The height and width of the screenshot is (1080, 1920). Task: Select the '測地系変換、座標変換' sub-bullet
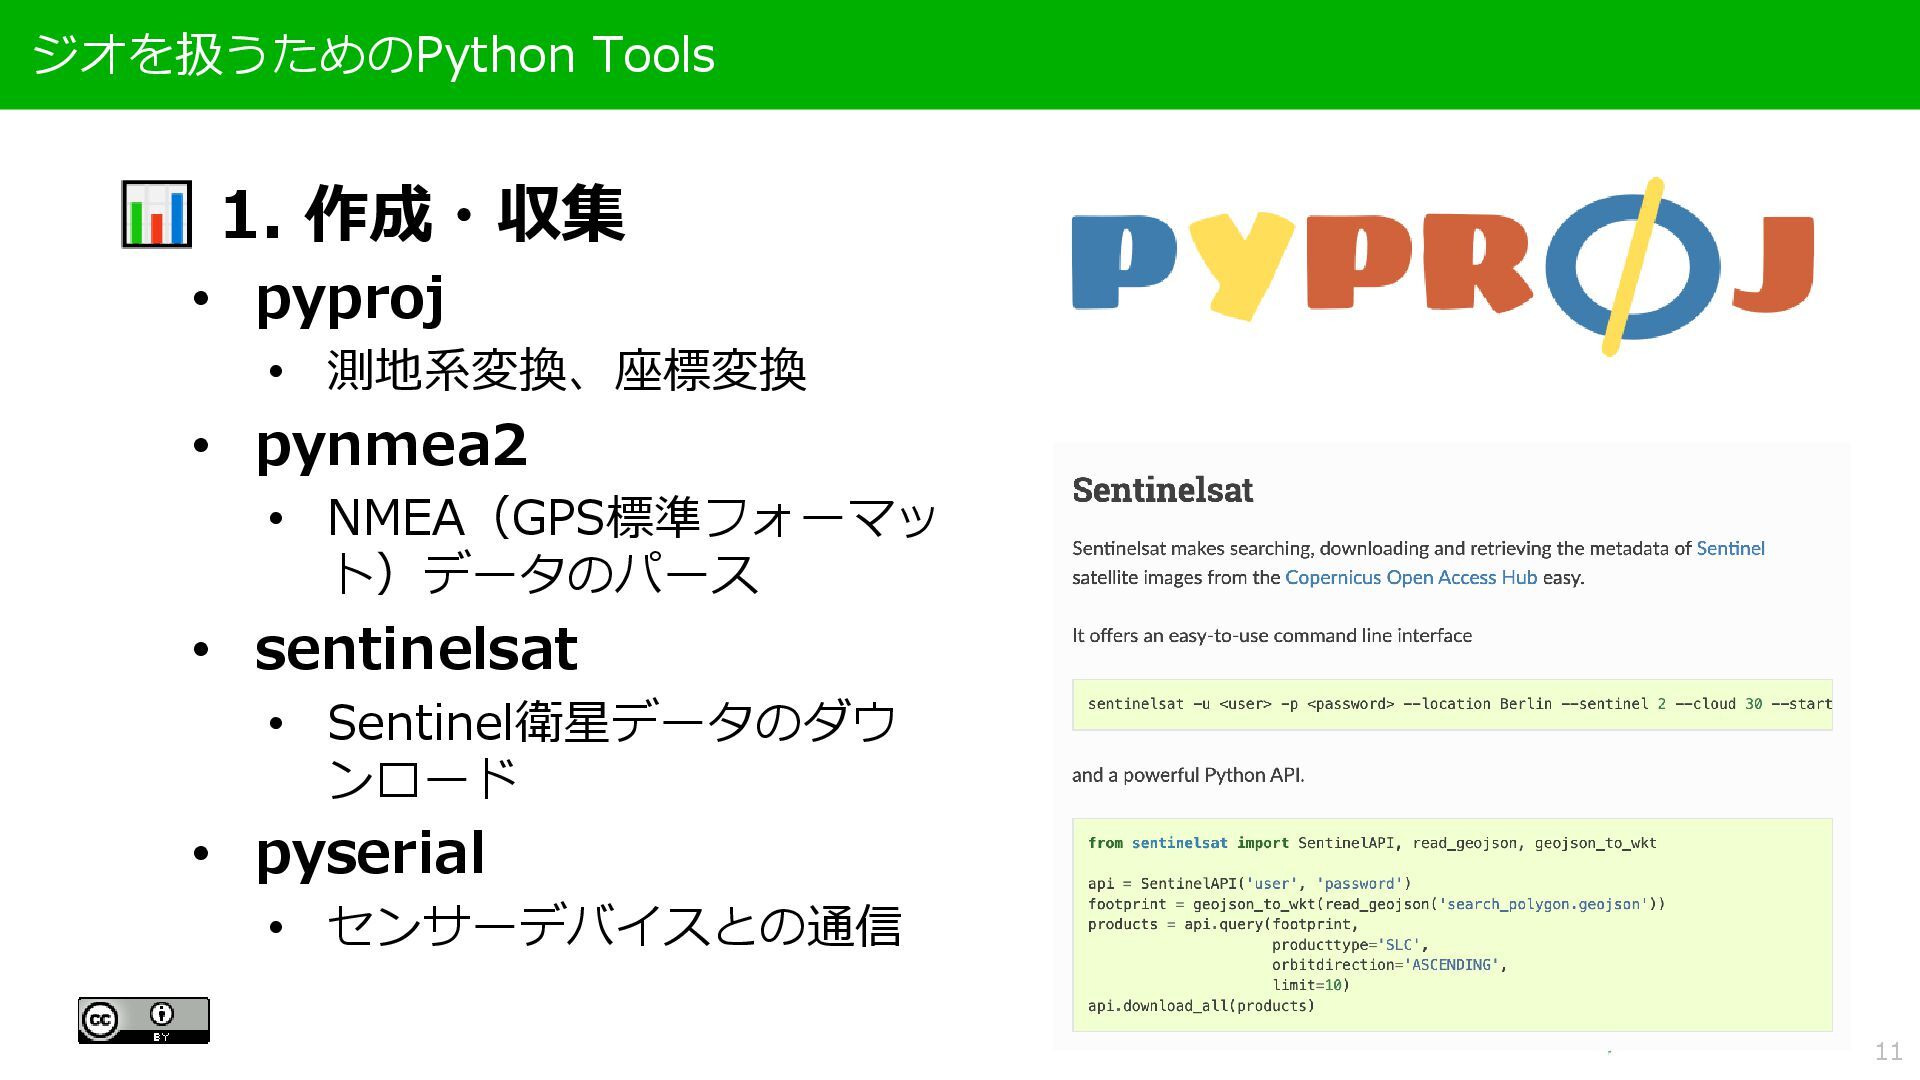[x=566, y=370]
